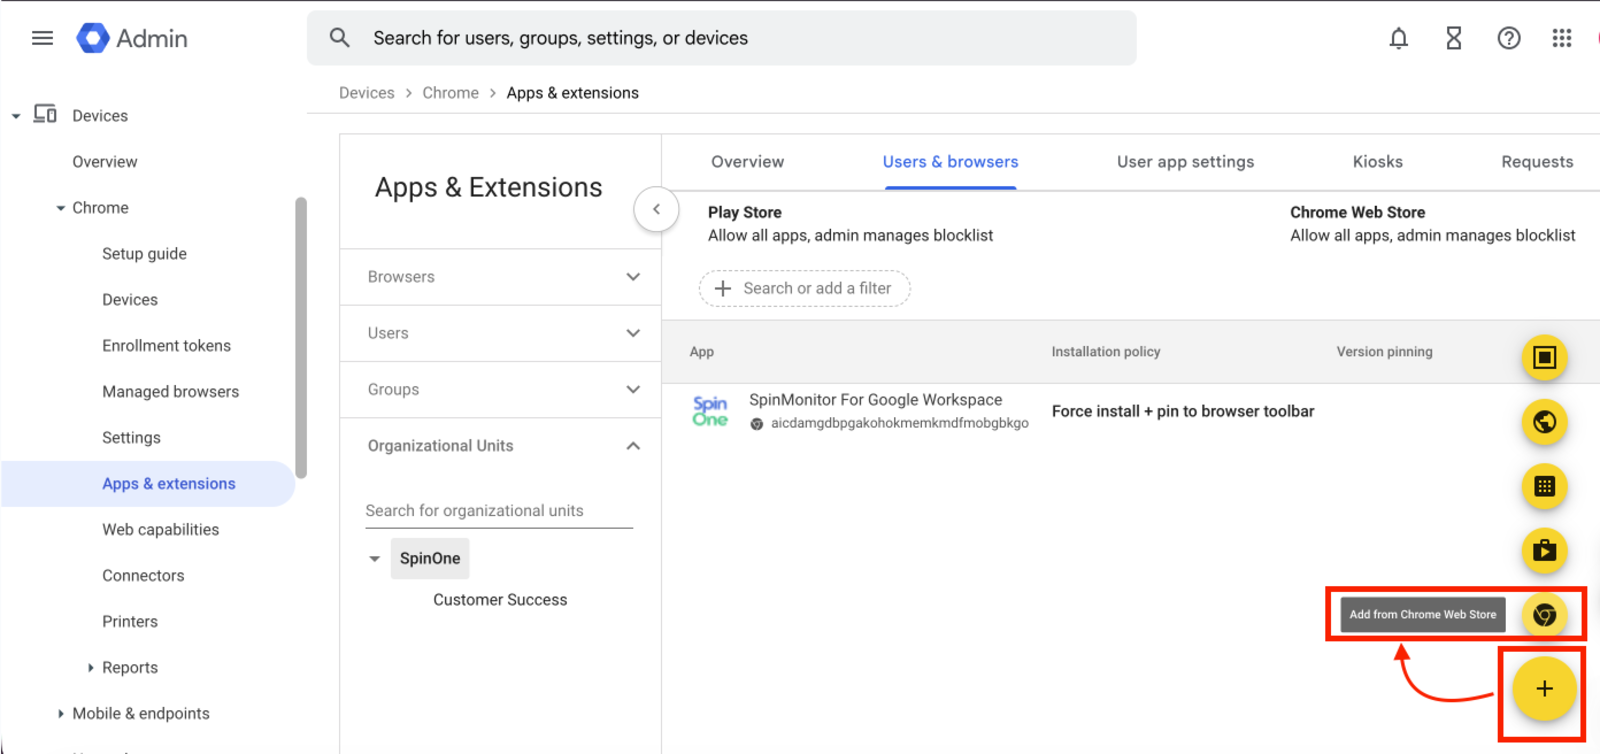
Task: Click Search or add a filter
Action: pos(804,288)
